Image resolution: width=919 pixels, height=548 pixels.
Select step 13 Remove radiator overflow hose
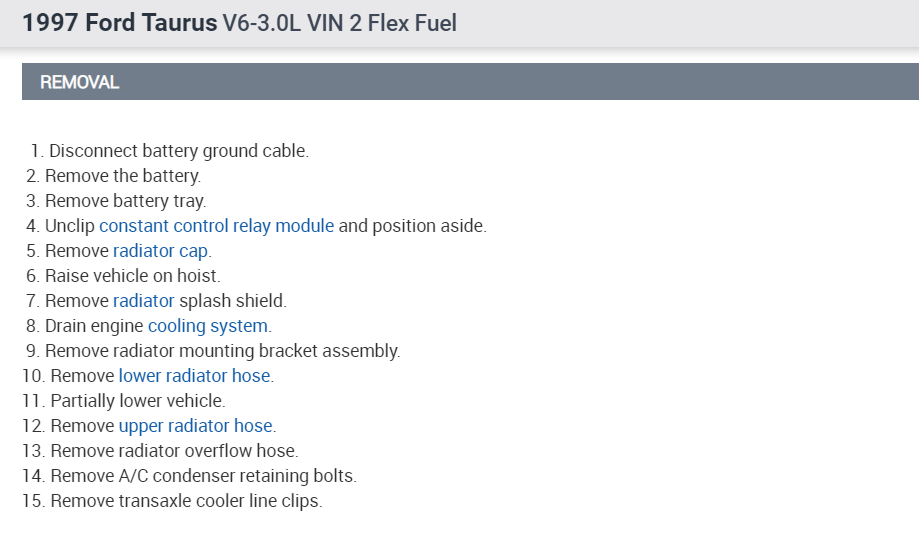tap(174, 451)
